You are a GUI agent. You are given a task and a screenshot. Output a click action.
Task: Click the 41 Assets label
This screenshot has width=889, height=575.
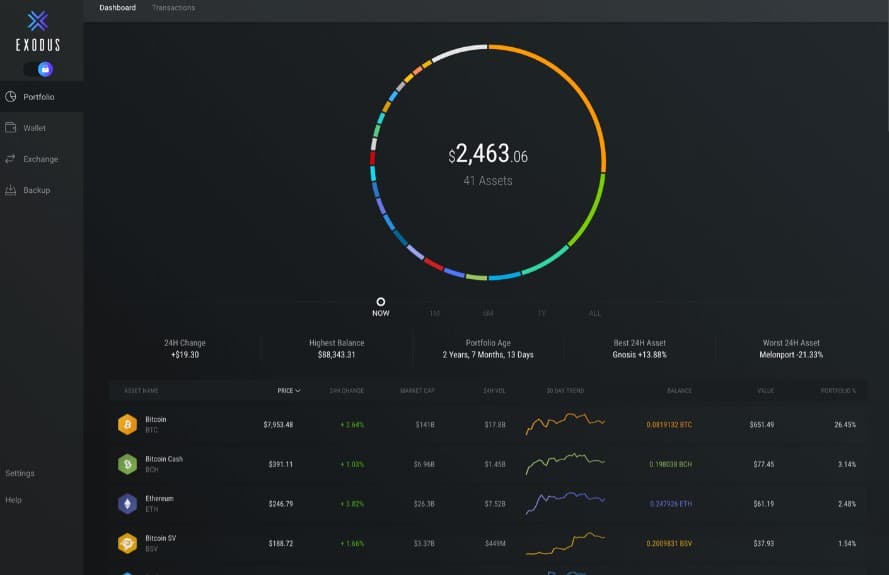click(x=488, y=181)
